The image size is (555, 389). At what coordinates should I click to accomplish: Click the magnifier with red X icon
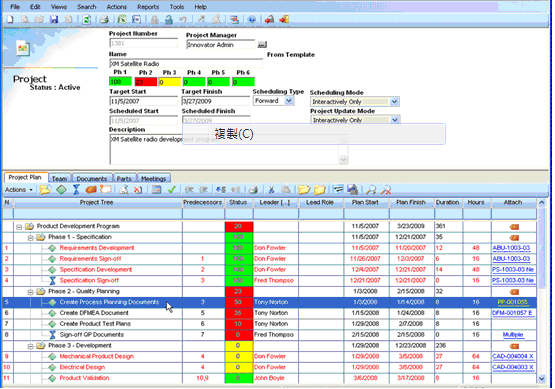pyautogui.click(x=386, y=190)
